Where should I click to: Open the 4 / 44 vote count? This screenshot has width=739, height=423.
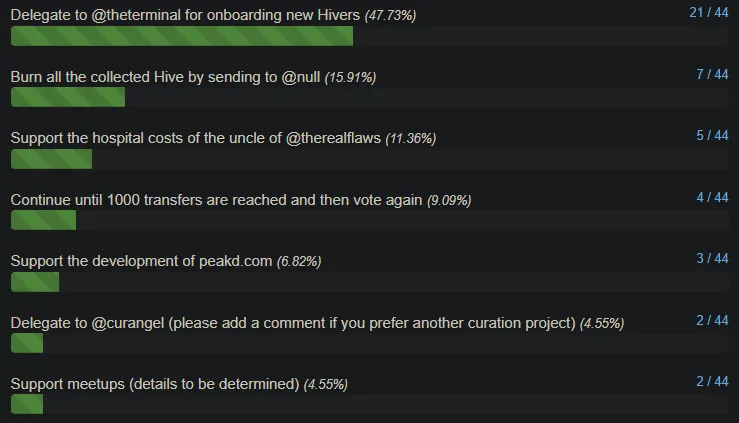[x=712, y=197]
